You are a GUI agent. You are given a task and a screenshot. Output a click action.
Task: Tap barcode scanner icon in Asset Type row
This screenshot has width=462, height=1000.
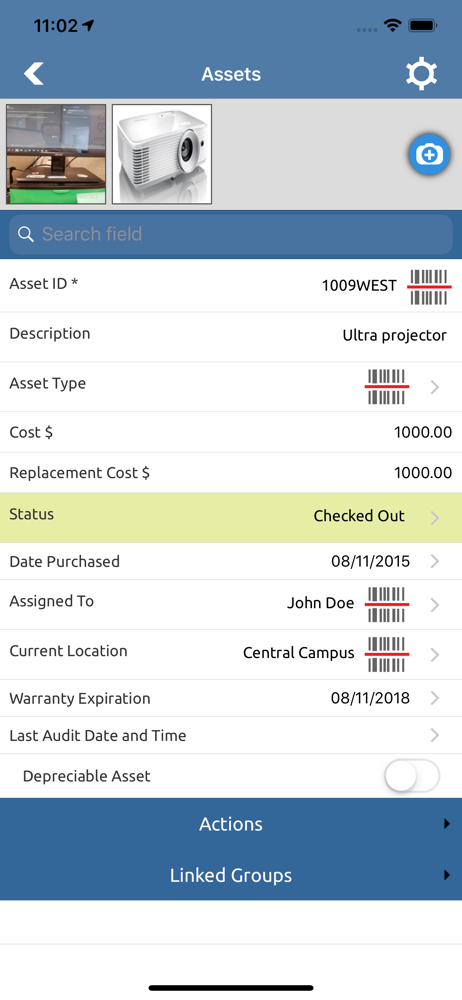[x=387, y=386]
